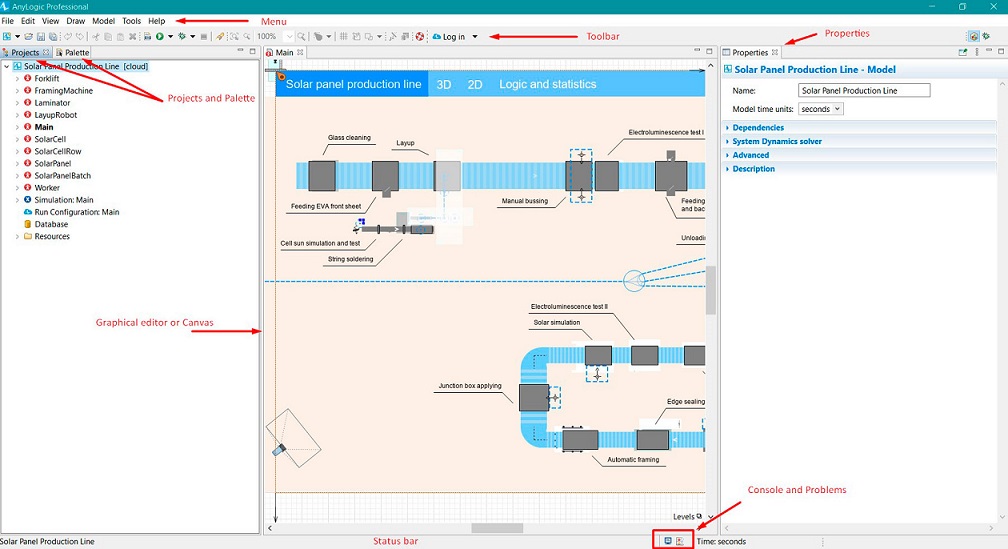Image resolution: width=1008 pixels, height=549 pixels.
Task: Expand the Dependencies section
Action: coord(758,128)
